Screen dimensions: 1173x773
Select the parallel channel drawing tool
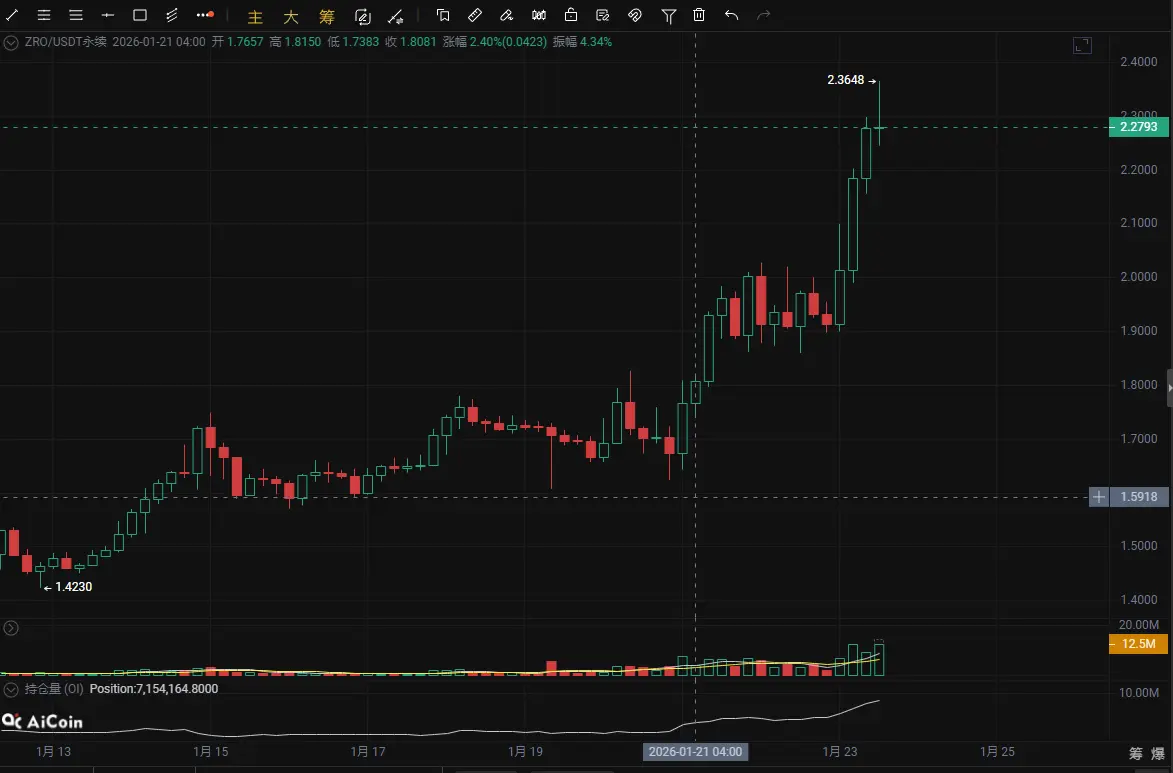tap(172, 15)
